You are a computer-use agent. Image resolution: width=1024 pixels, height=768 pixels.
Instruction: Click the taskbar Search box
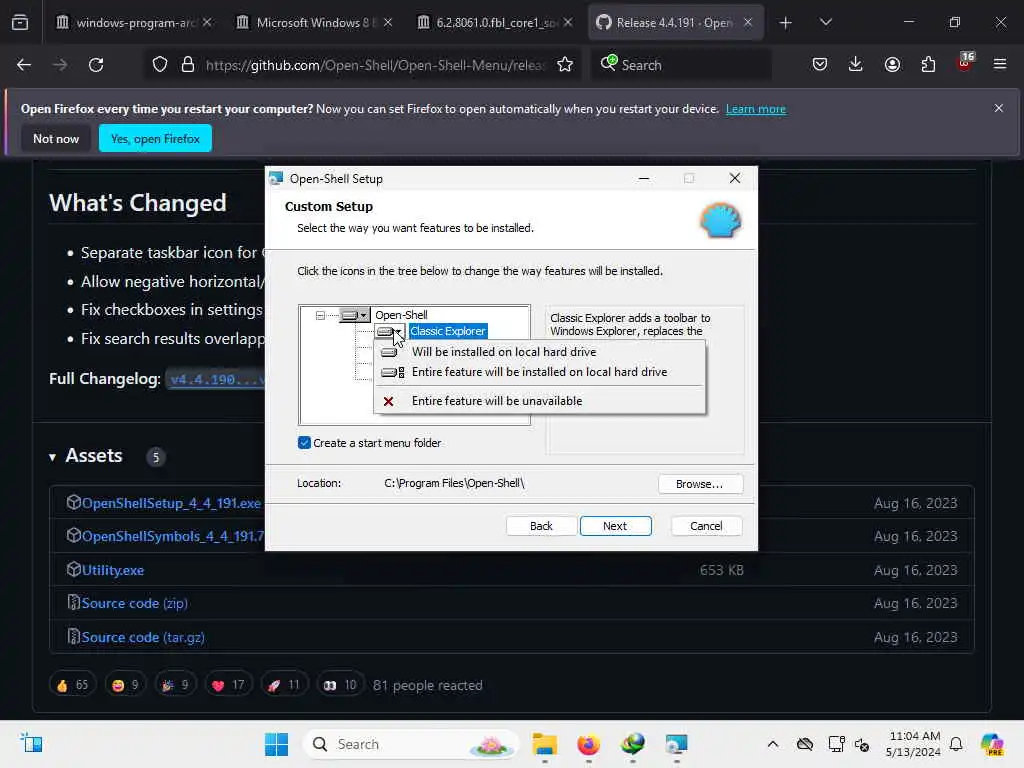coord(411,744)
